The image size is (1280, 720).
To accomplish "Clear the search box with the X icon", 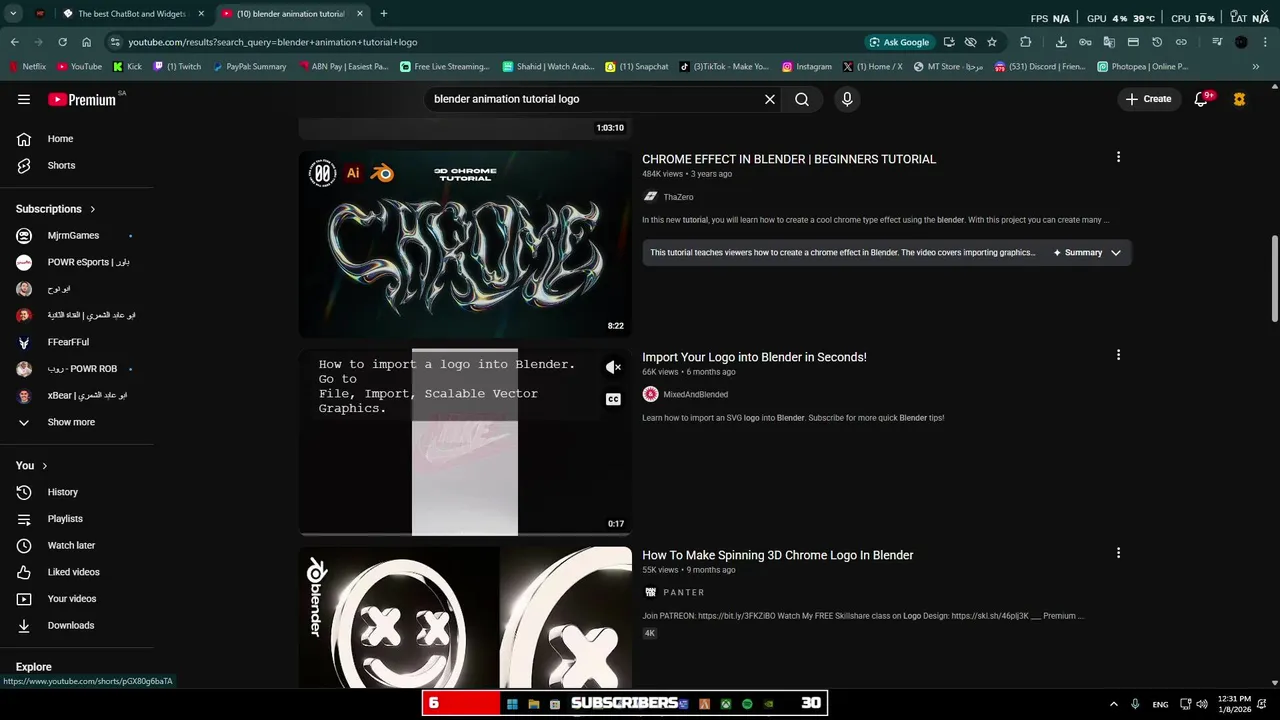I will [770, 99].
